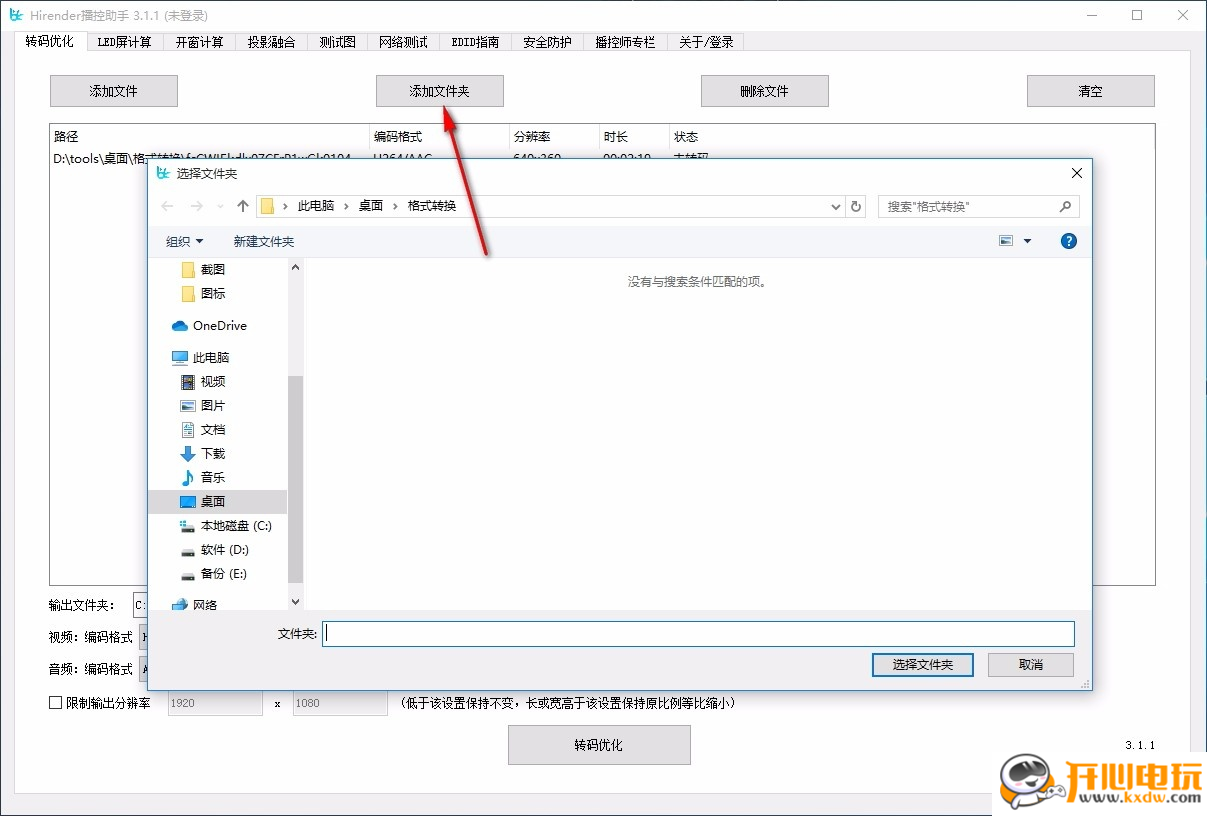Screen dimensions: 1207x816
Task: Click the back arrow in folder dialog
Action: [x=167, y=206]
